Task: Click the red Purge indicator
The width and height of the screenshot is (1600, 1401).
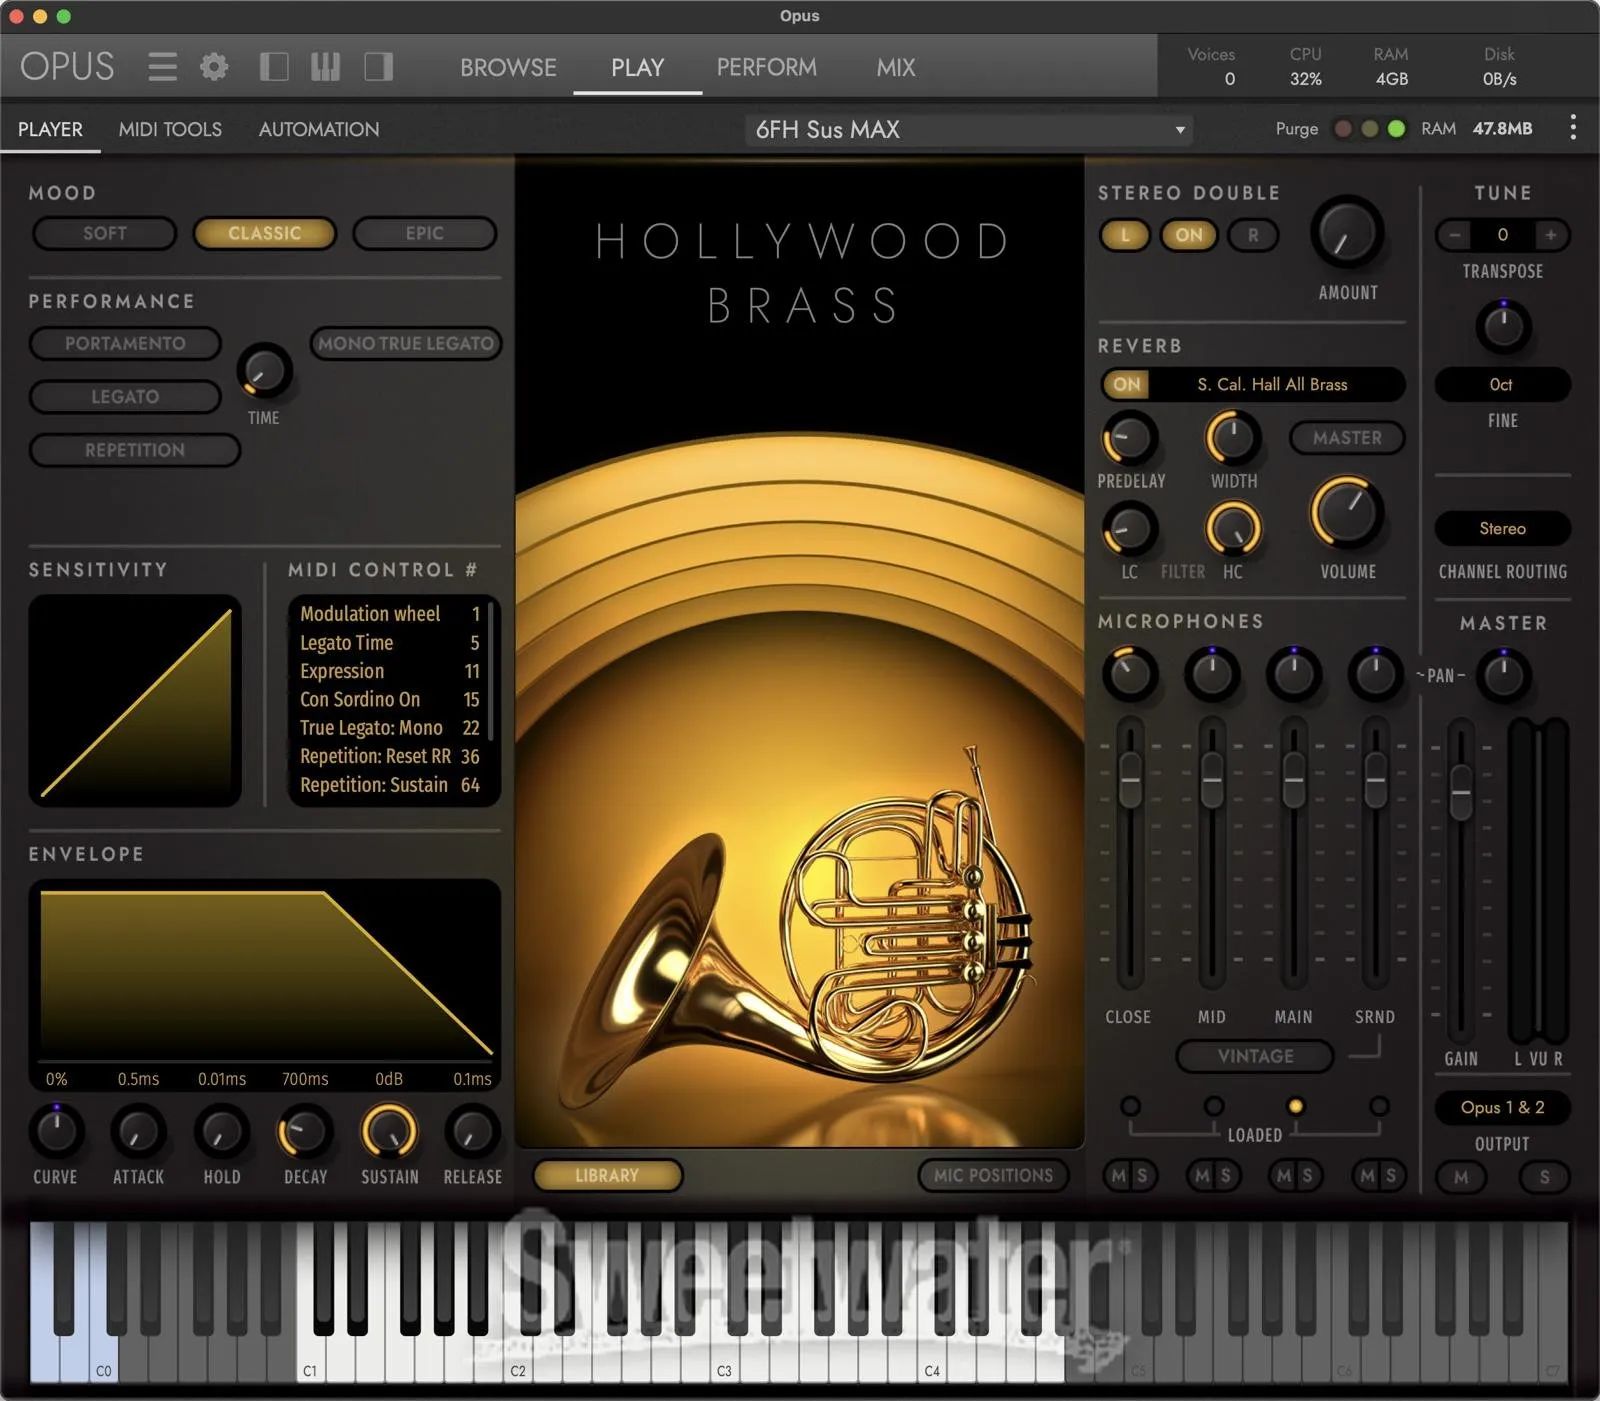Action: click(x=1344, y=129)
